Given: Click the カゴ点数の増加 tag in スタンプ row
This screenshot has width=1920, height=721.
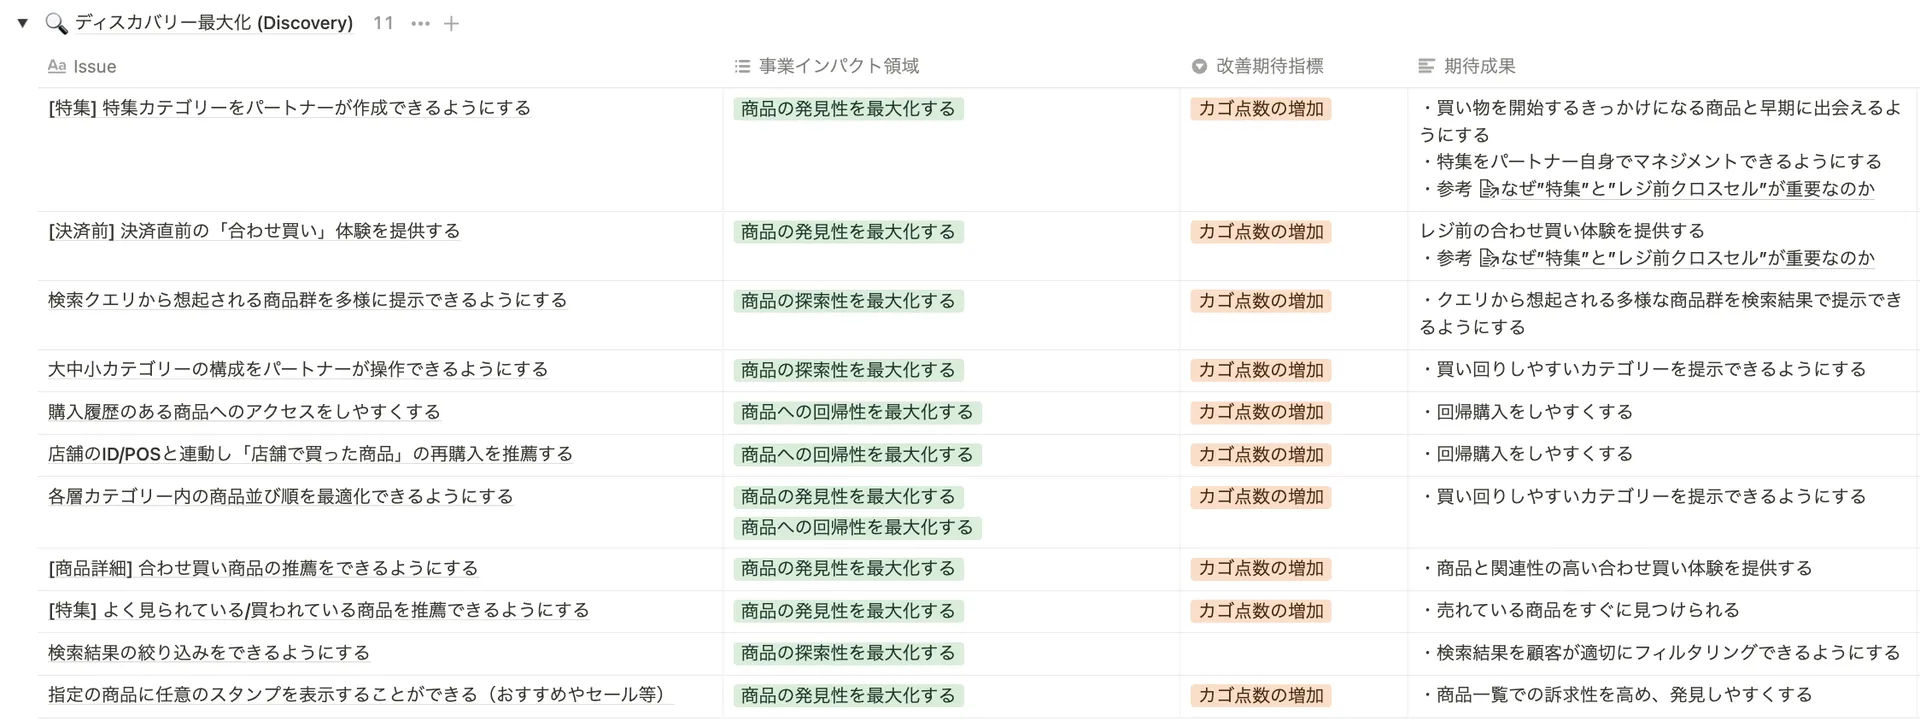Looking at the screenshot, I should pyautogui.click(x=1260, y=695).
